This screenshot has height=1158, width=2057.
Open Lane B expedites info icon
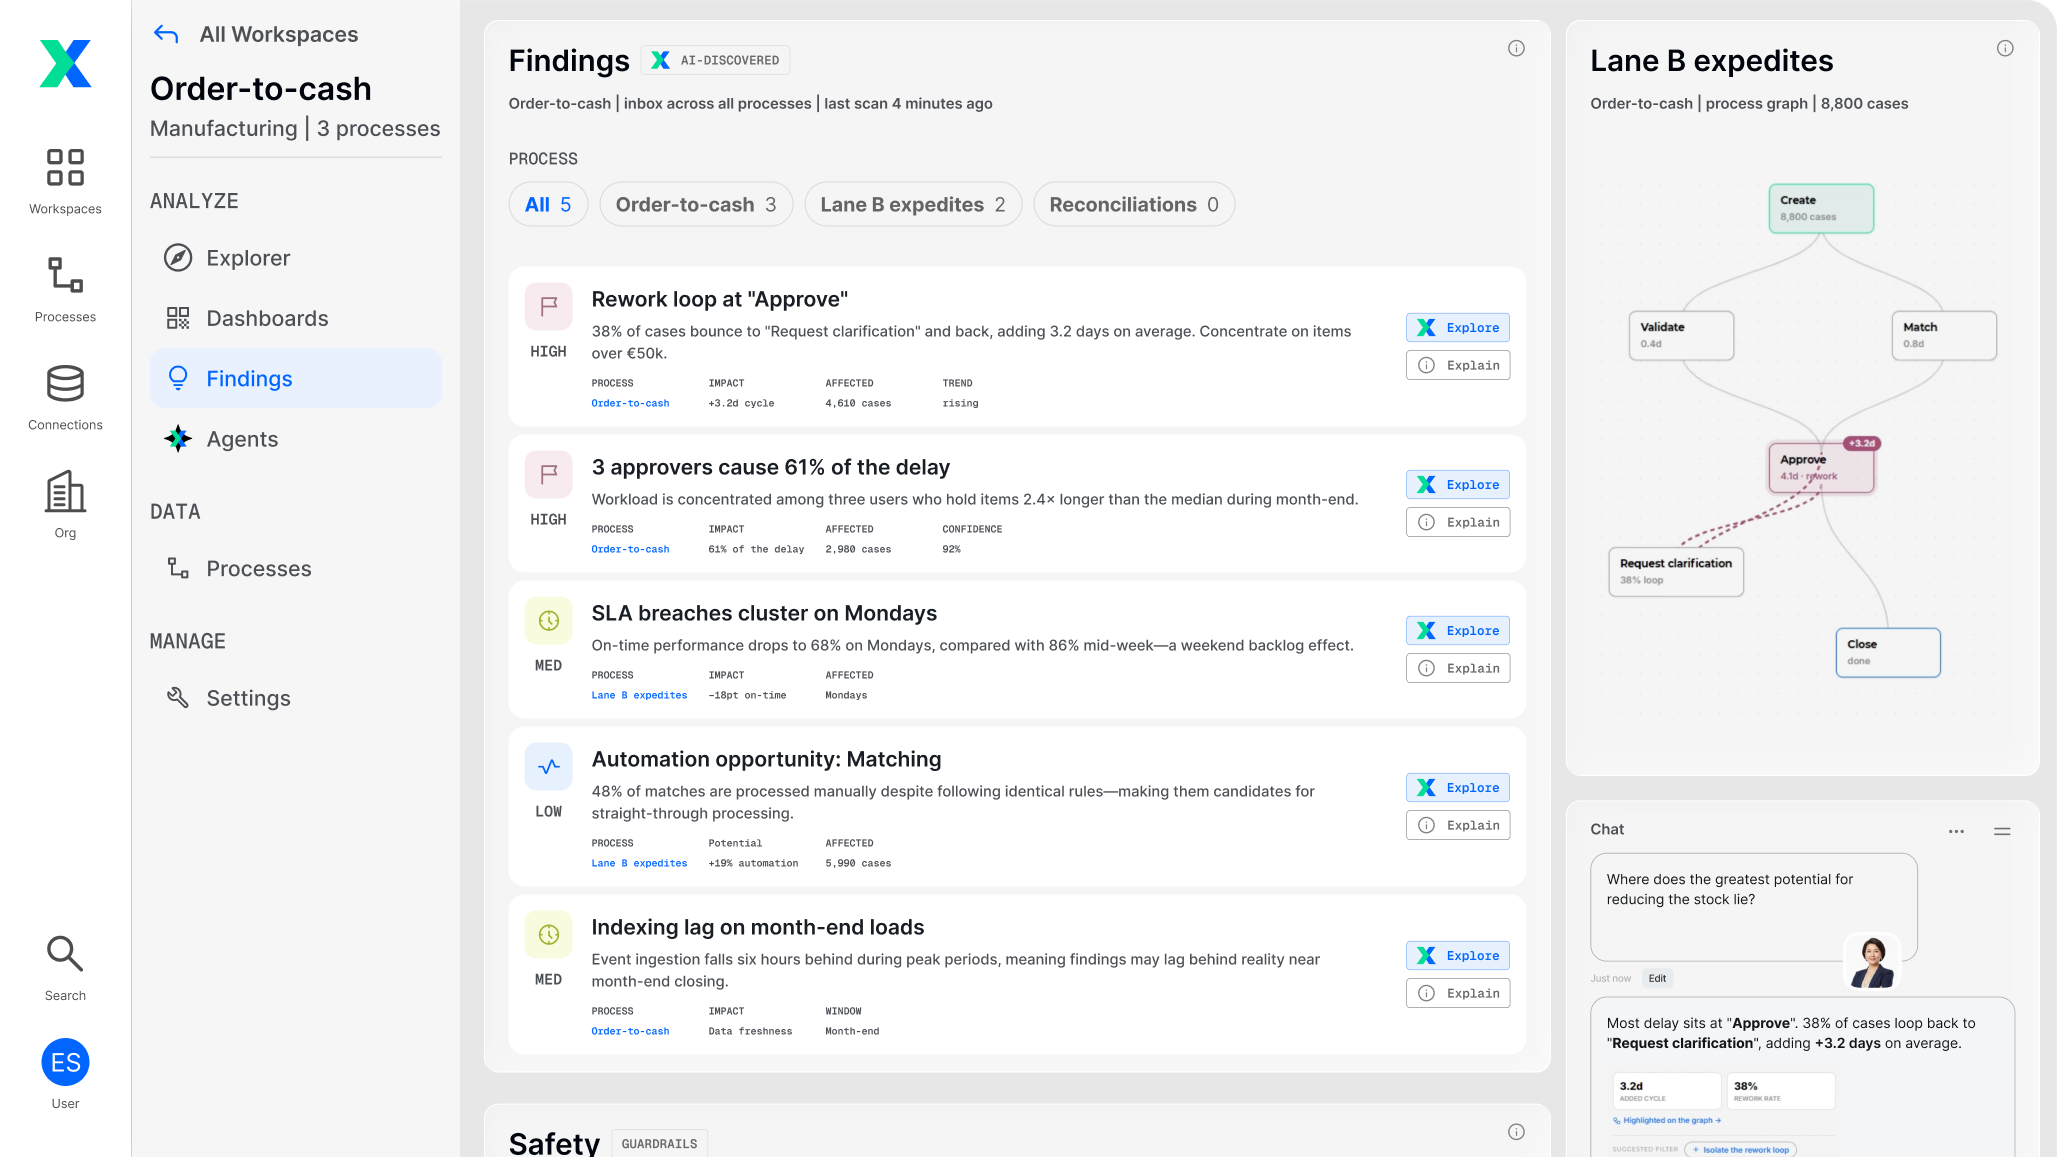(x=2005, y=48)
